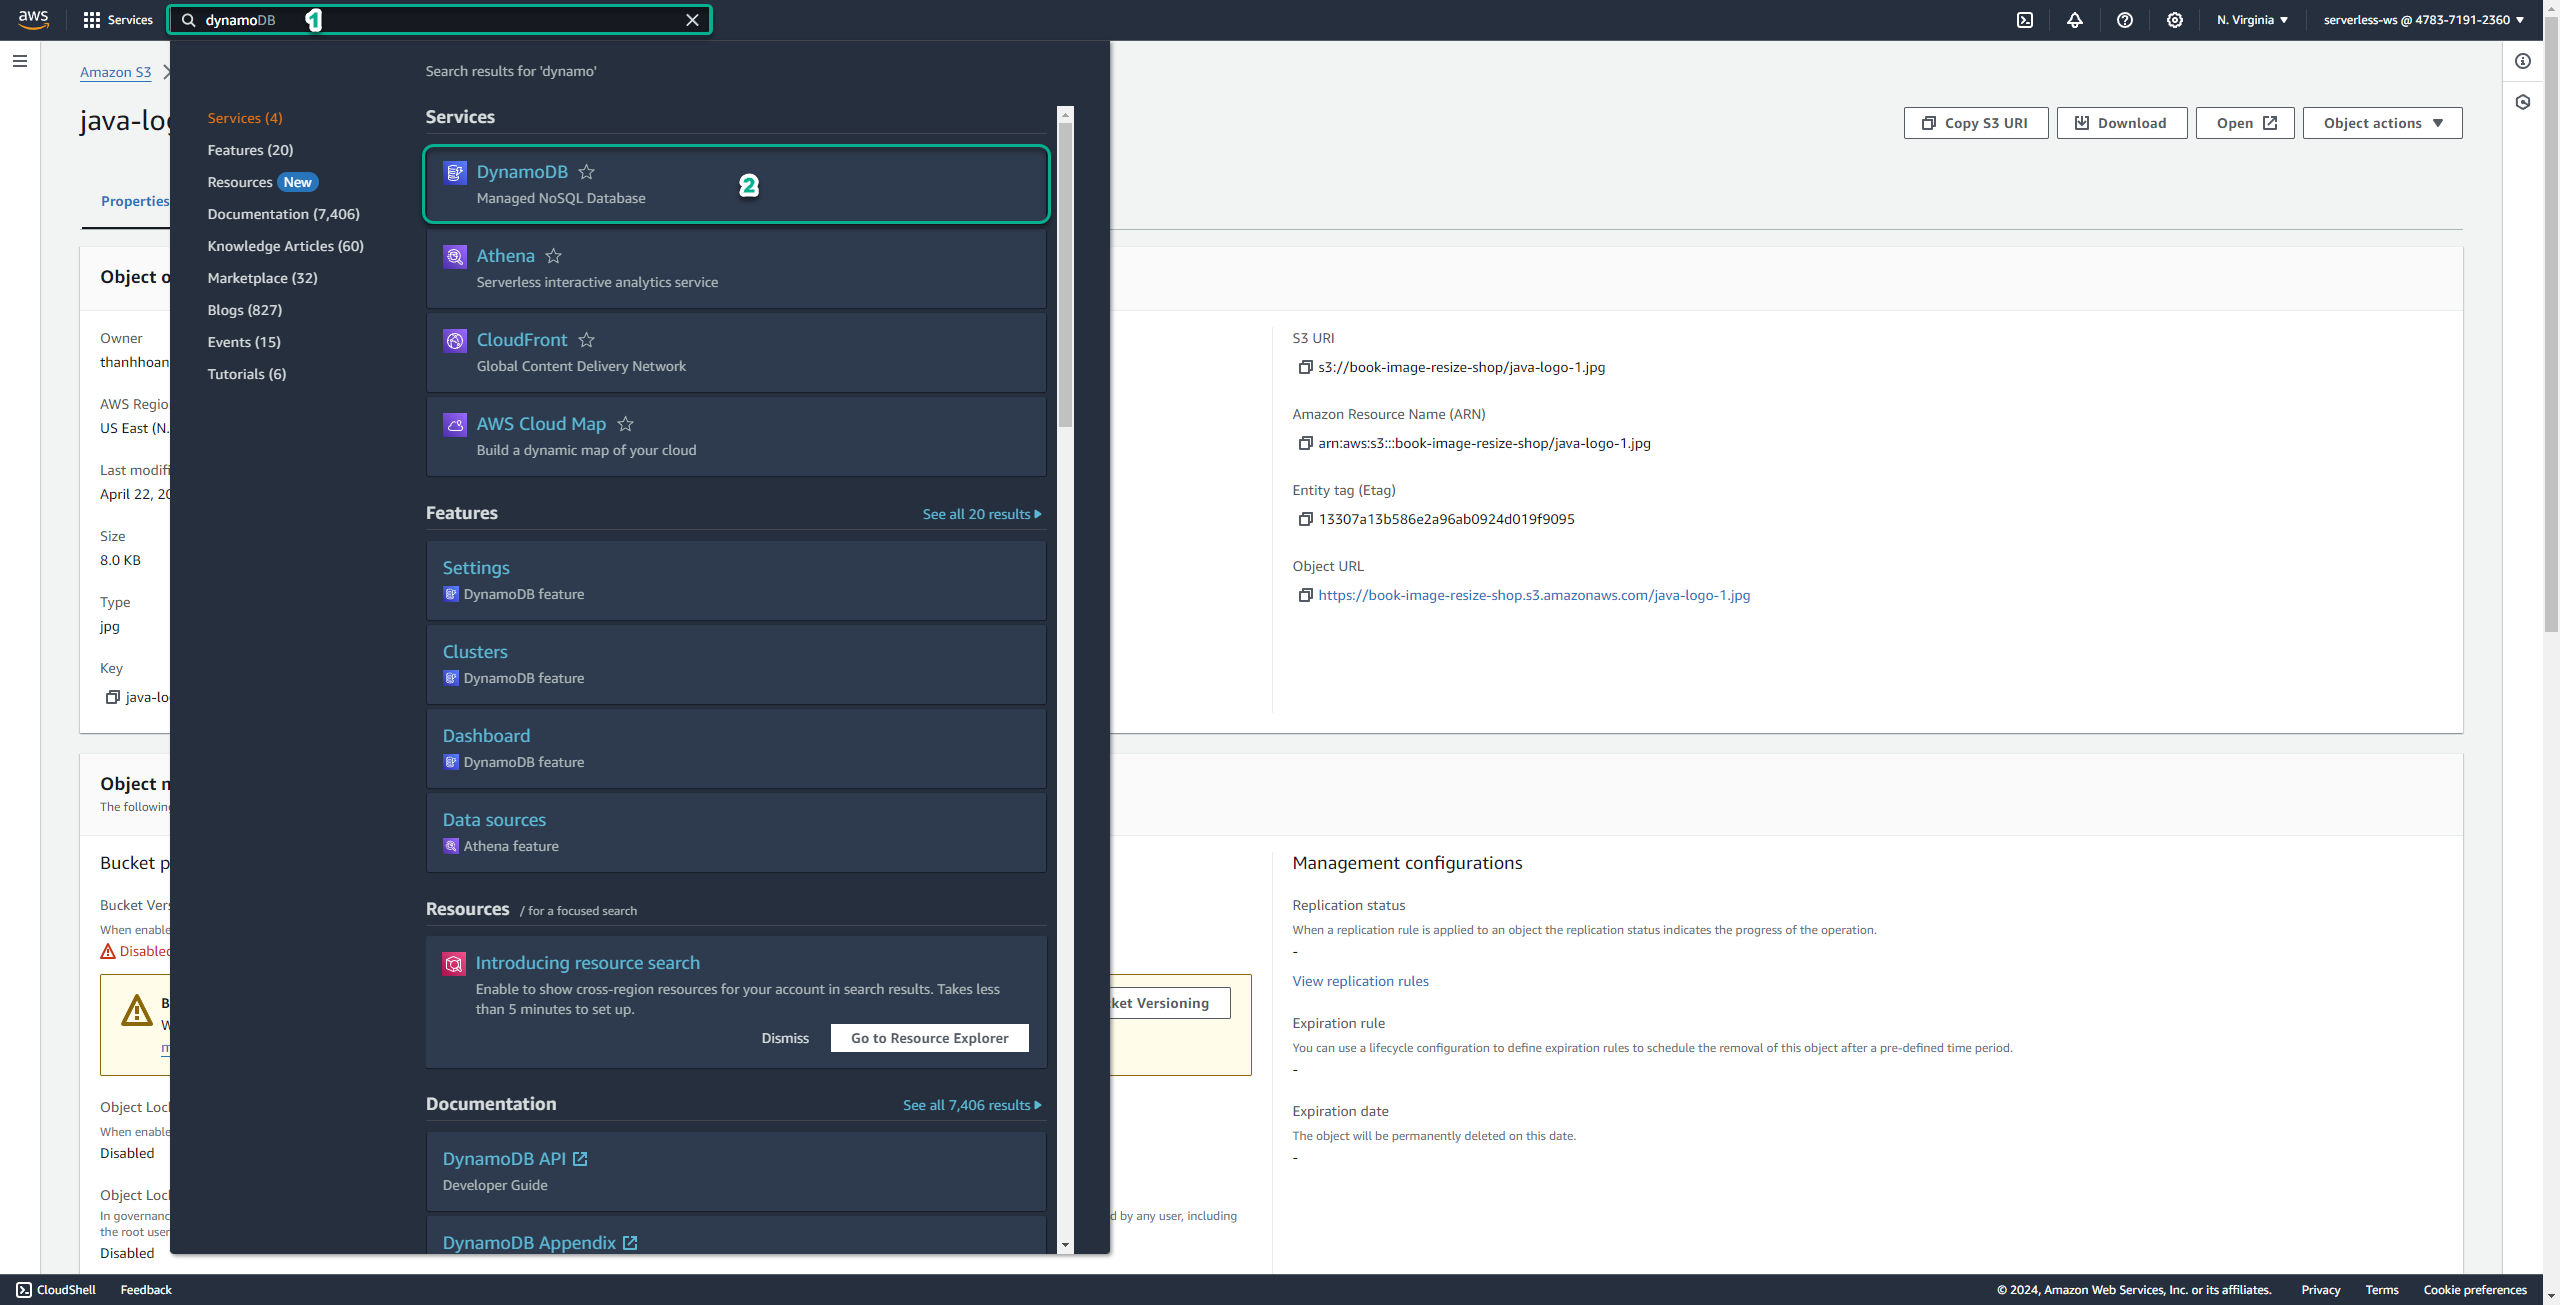
Task: Open the AWS home logo
Action: 33,19
